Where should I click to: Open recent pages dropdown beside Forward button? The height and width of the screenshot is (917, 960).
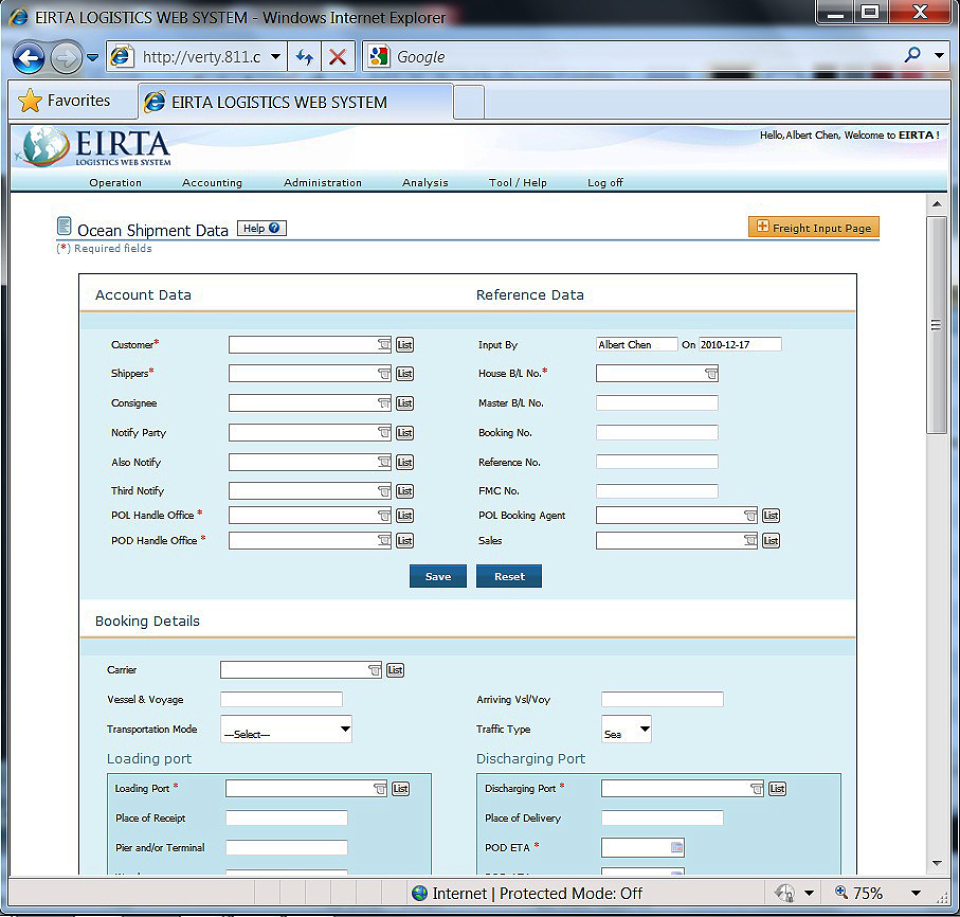(92, 58)
